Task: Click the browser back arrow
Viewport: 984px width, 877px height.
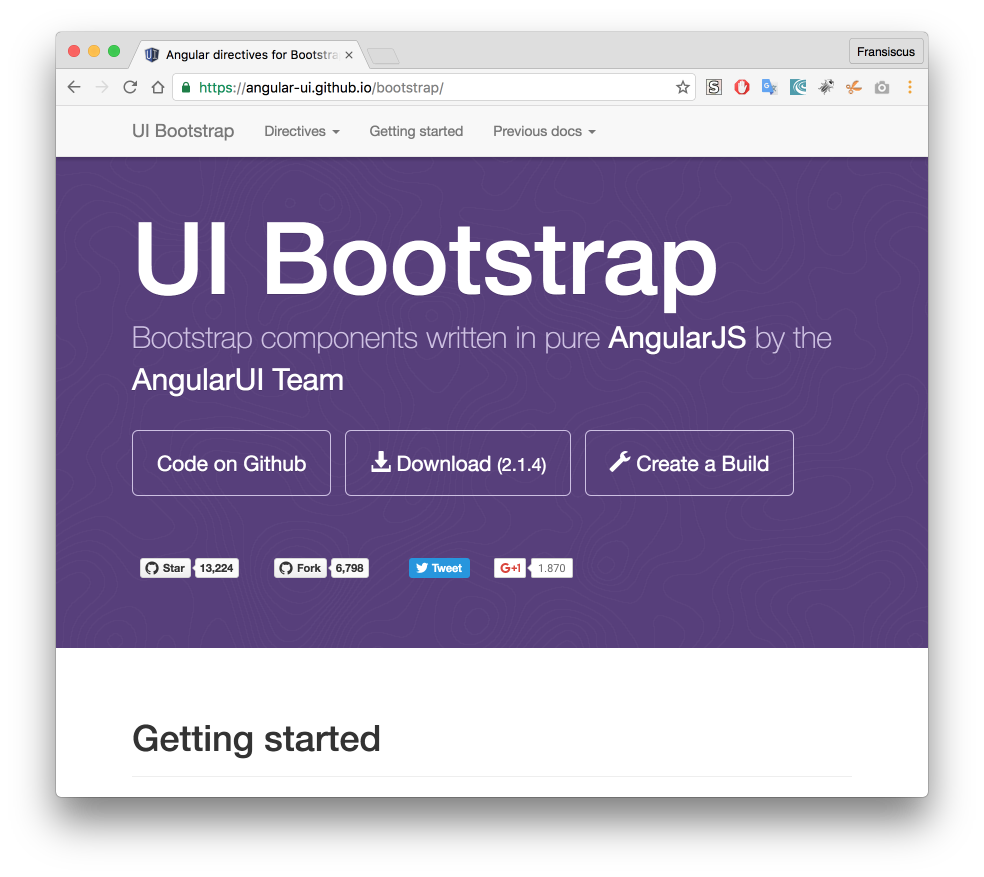Action: click(x=74, y=88)
